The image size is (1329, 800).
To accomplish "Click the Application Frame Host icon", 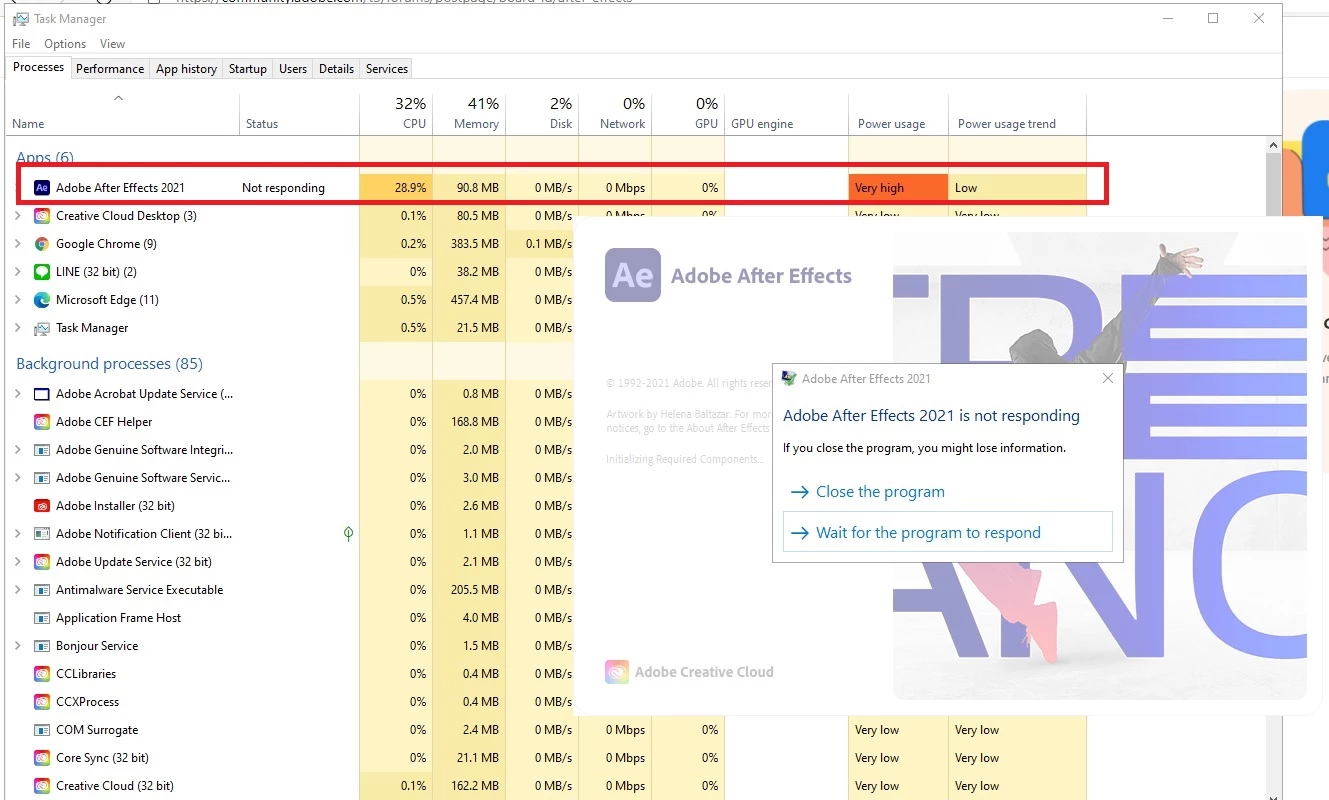I will click(x=42, y=618).
